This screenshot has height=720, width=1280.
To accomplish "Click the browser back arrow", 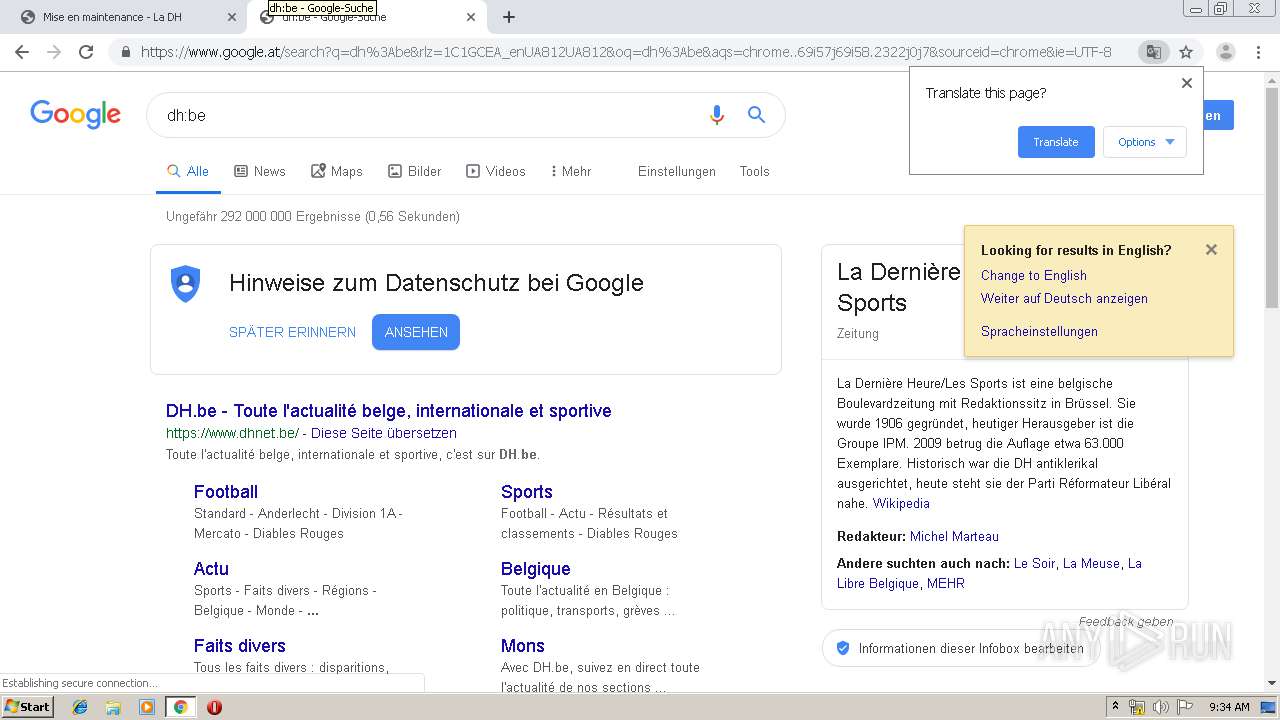I will click(x=22, y=52).
